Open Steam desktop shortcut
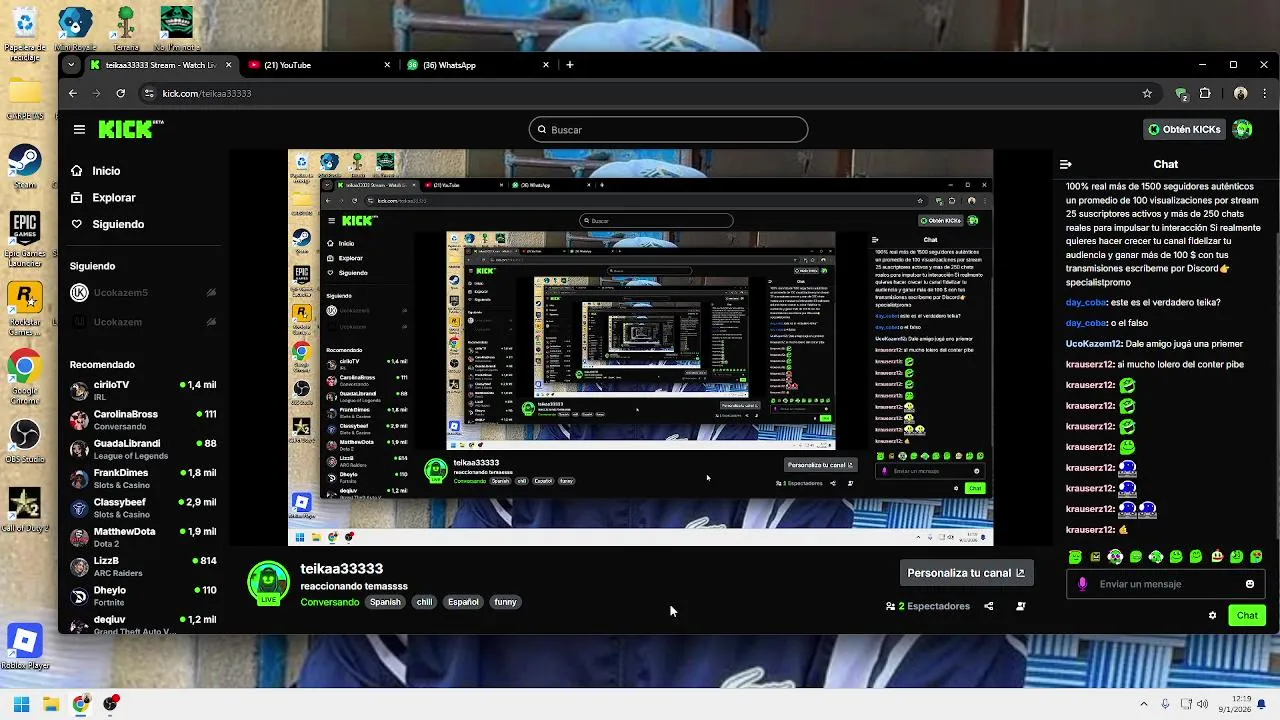1280x720 pixels. (x=25, y=166)
